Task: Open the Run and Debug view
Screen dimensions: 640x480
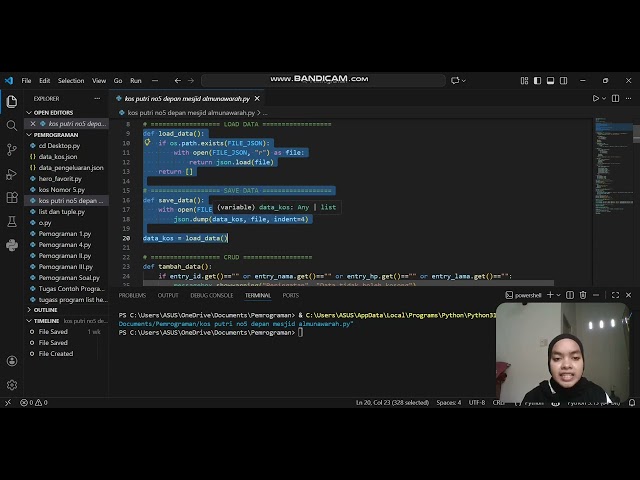Action: coord(12,173)
